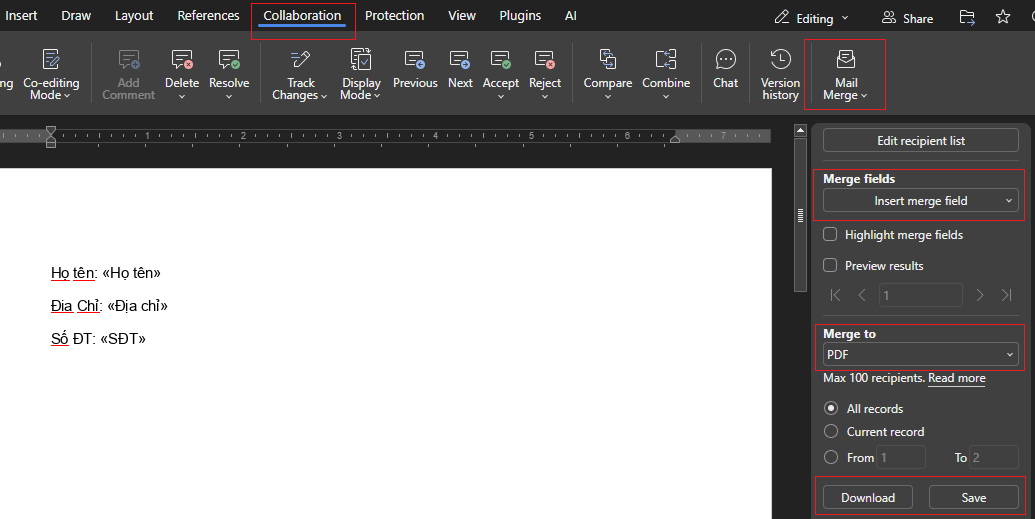This screenshot has height=519, width=1035.
Task: Open the Chat panel
Action: click(x=725, y=69)
